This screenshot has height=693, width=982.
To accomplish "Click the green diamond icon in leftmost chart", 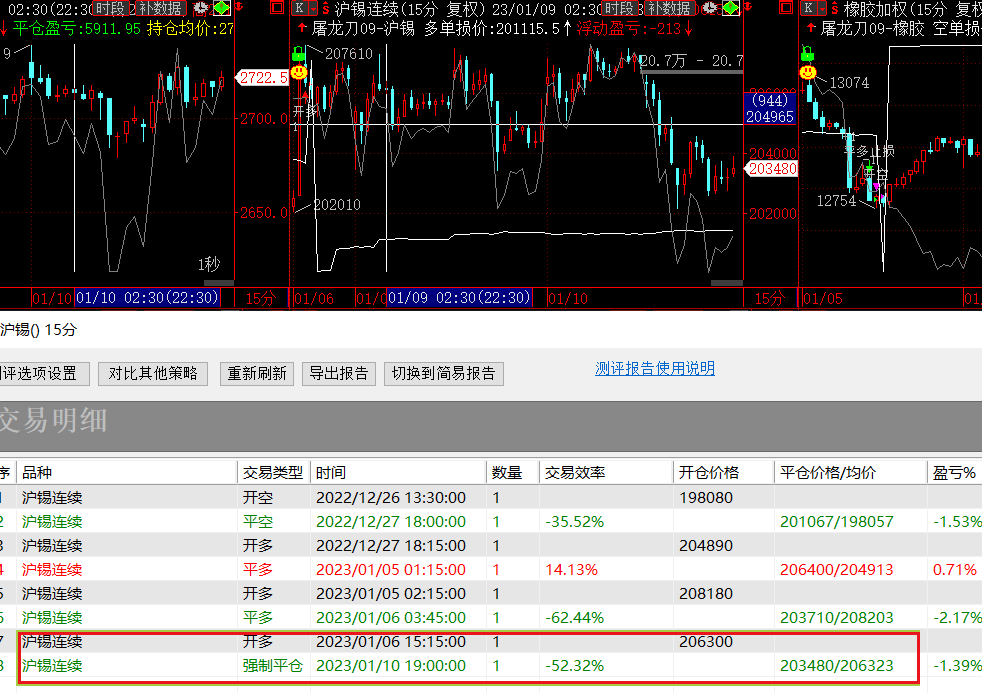I will pos(222,8).
